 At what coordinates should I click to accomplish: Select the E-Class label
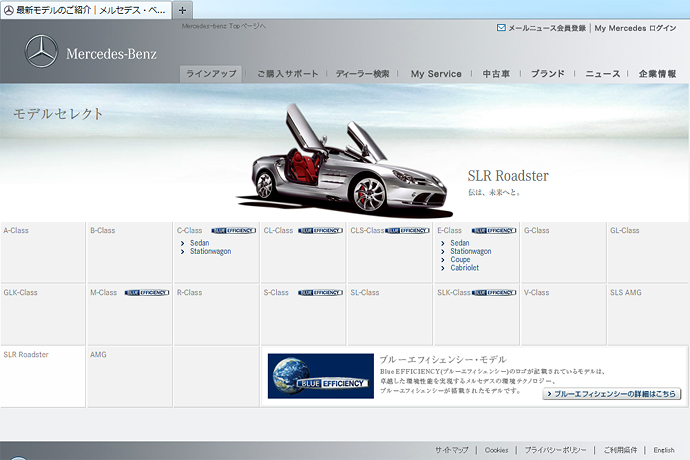(449, 231)
